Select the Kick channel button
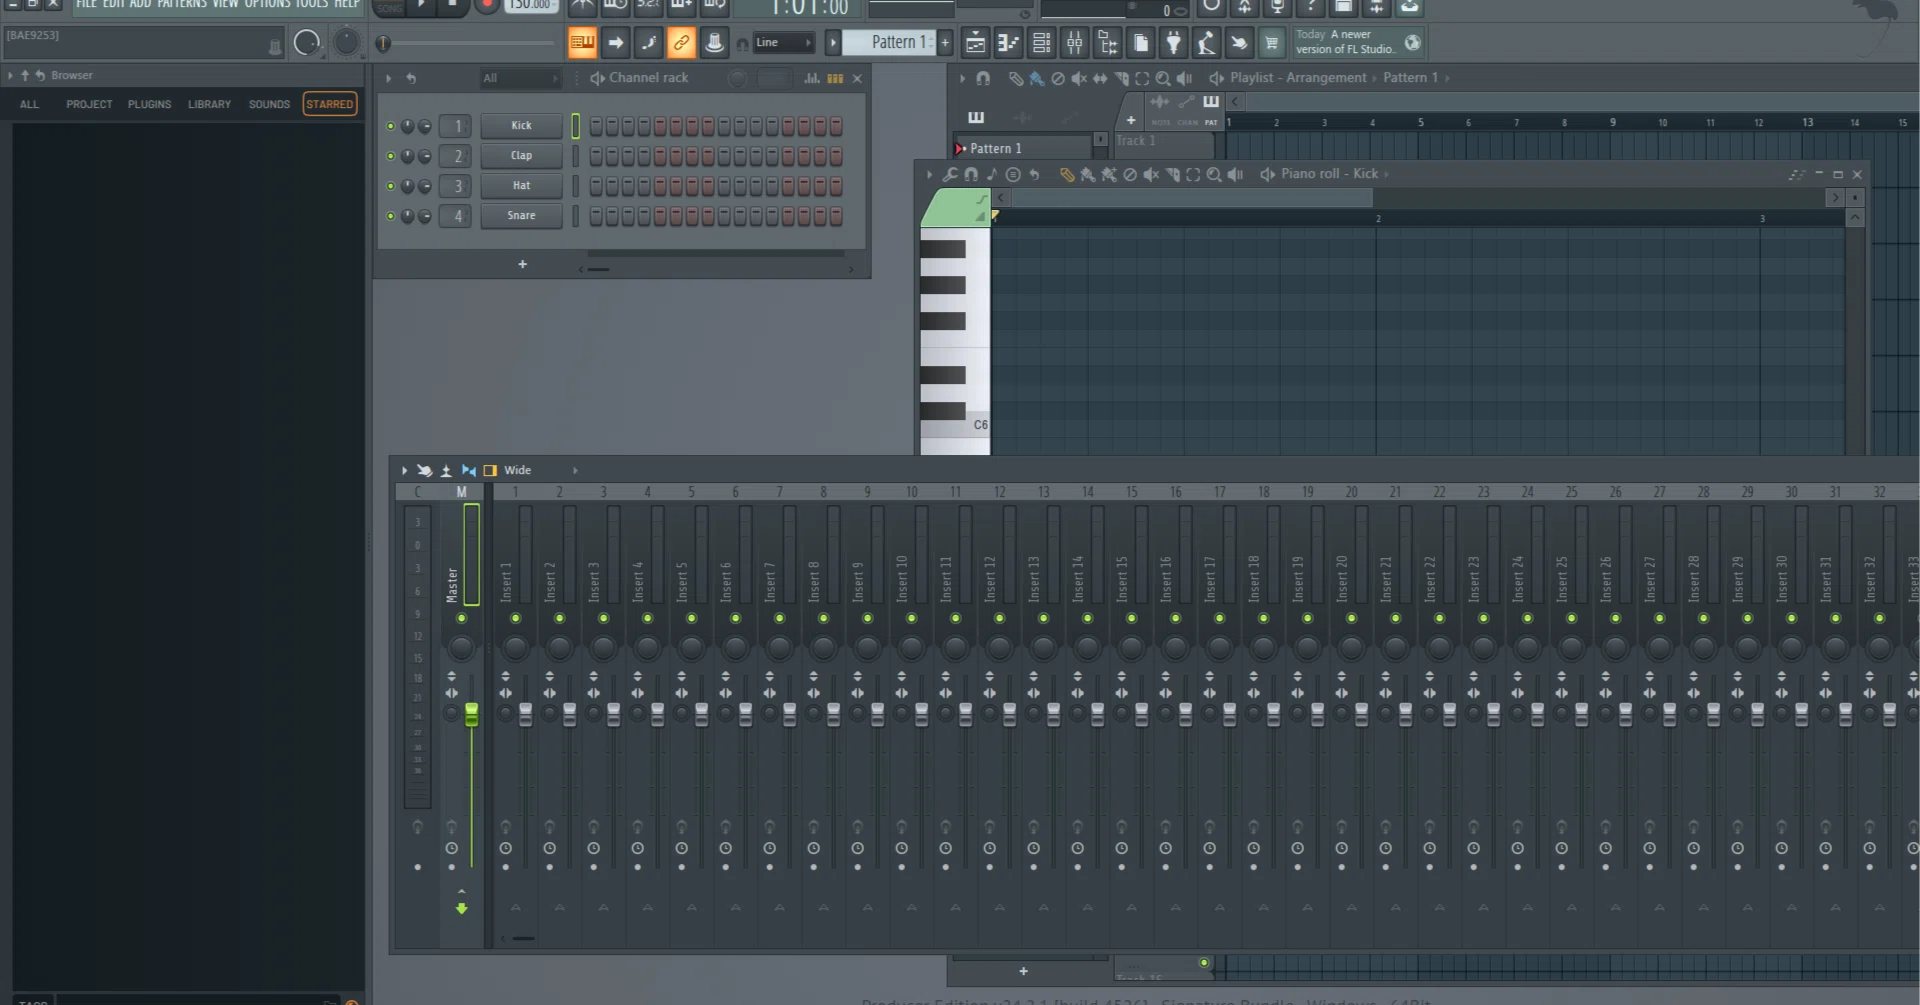Viewport: 1920px width, 1005px height. pos(521,126)
